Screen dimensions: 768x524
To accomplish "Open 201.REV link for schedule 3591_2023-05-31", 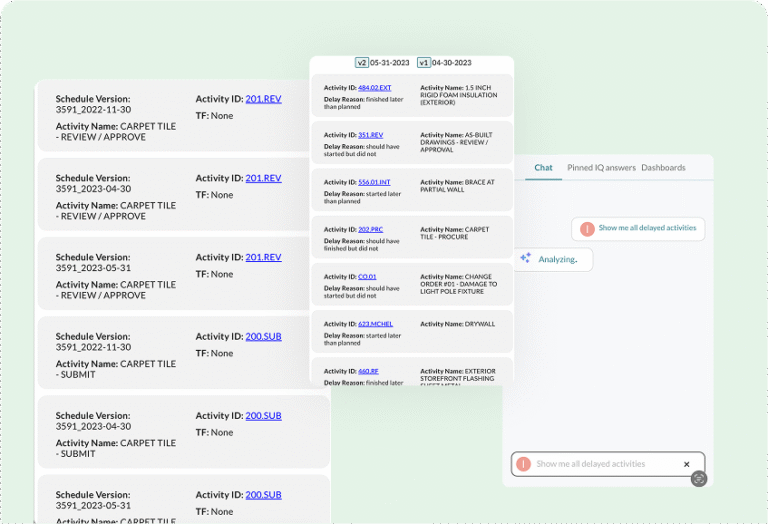I will 264,257.
